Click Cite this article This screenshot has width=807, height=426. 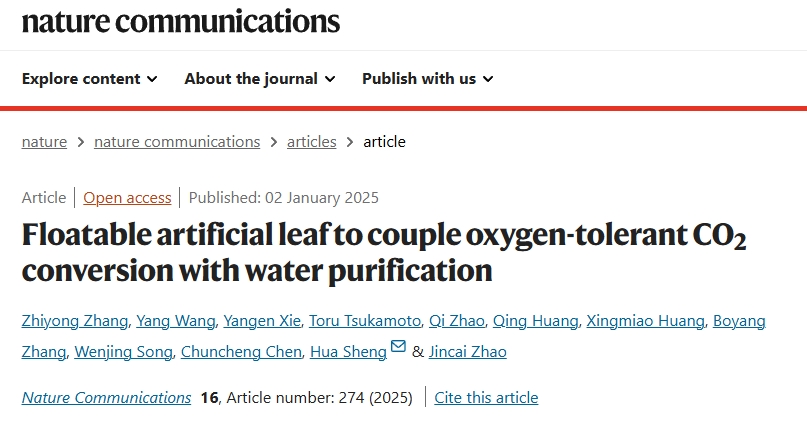(x=486, y=397)
